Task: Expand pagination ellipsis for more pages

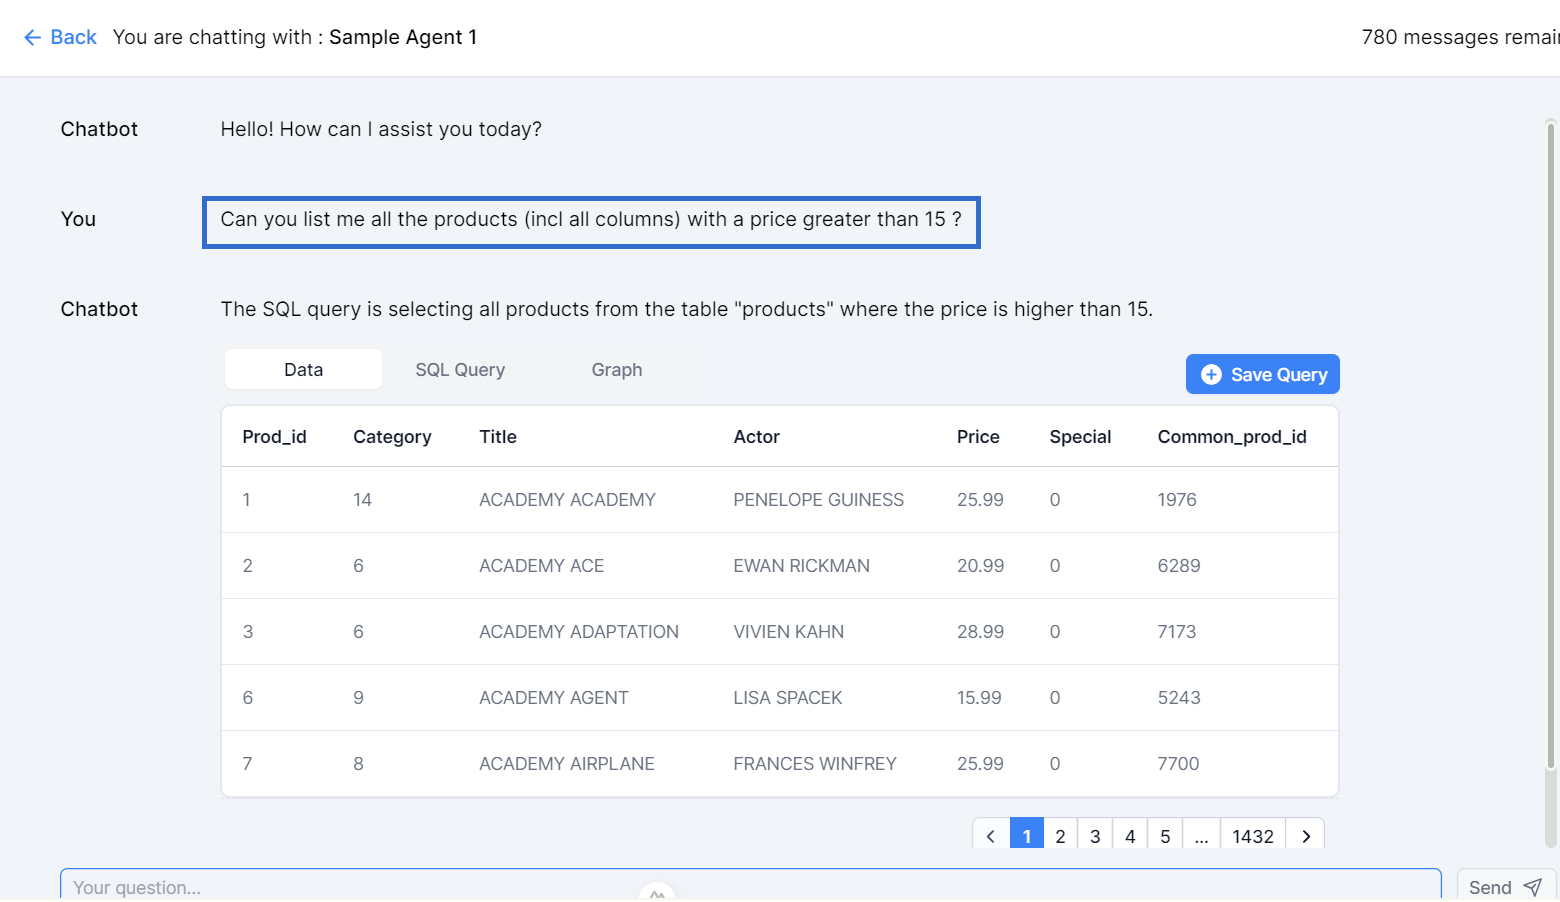Action: 1201,836
